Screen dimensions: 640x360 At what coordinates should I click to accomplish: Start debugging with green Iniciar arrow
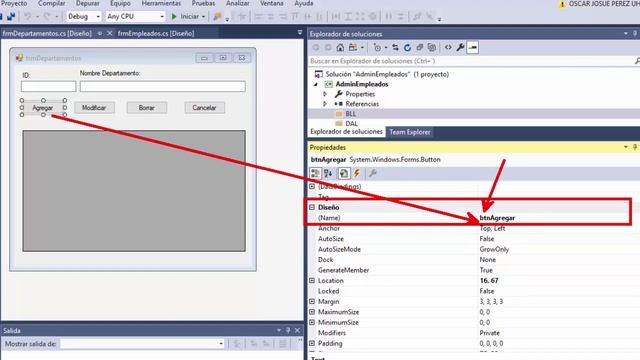(x=174, y=16)
